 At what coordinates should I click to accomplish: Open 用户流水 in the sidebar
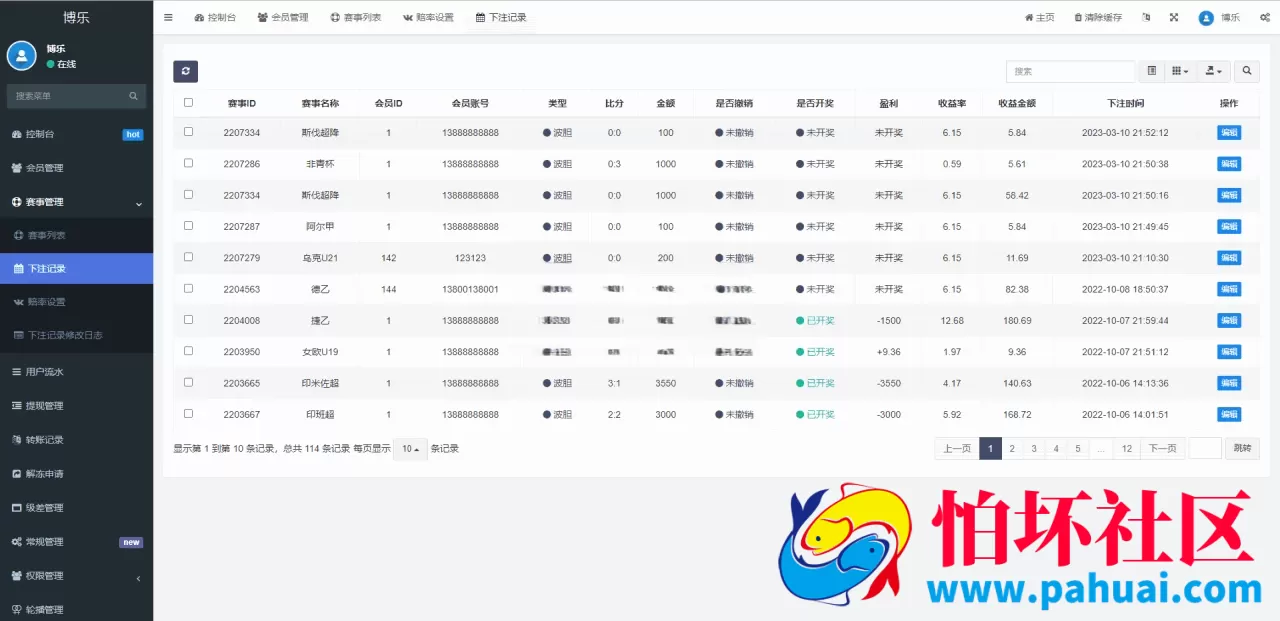(x=76, y=372)
